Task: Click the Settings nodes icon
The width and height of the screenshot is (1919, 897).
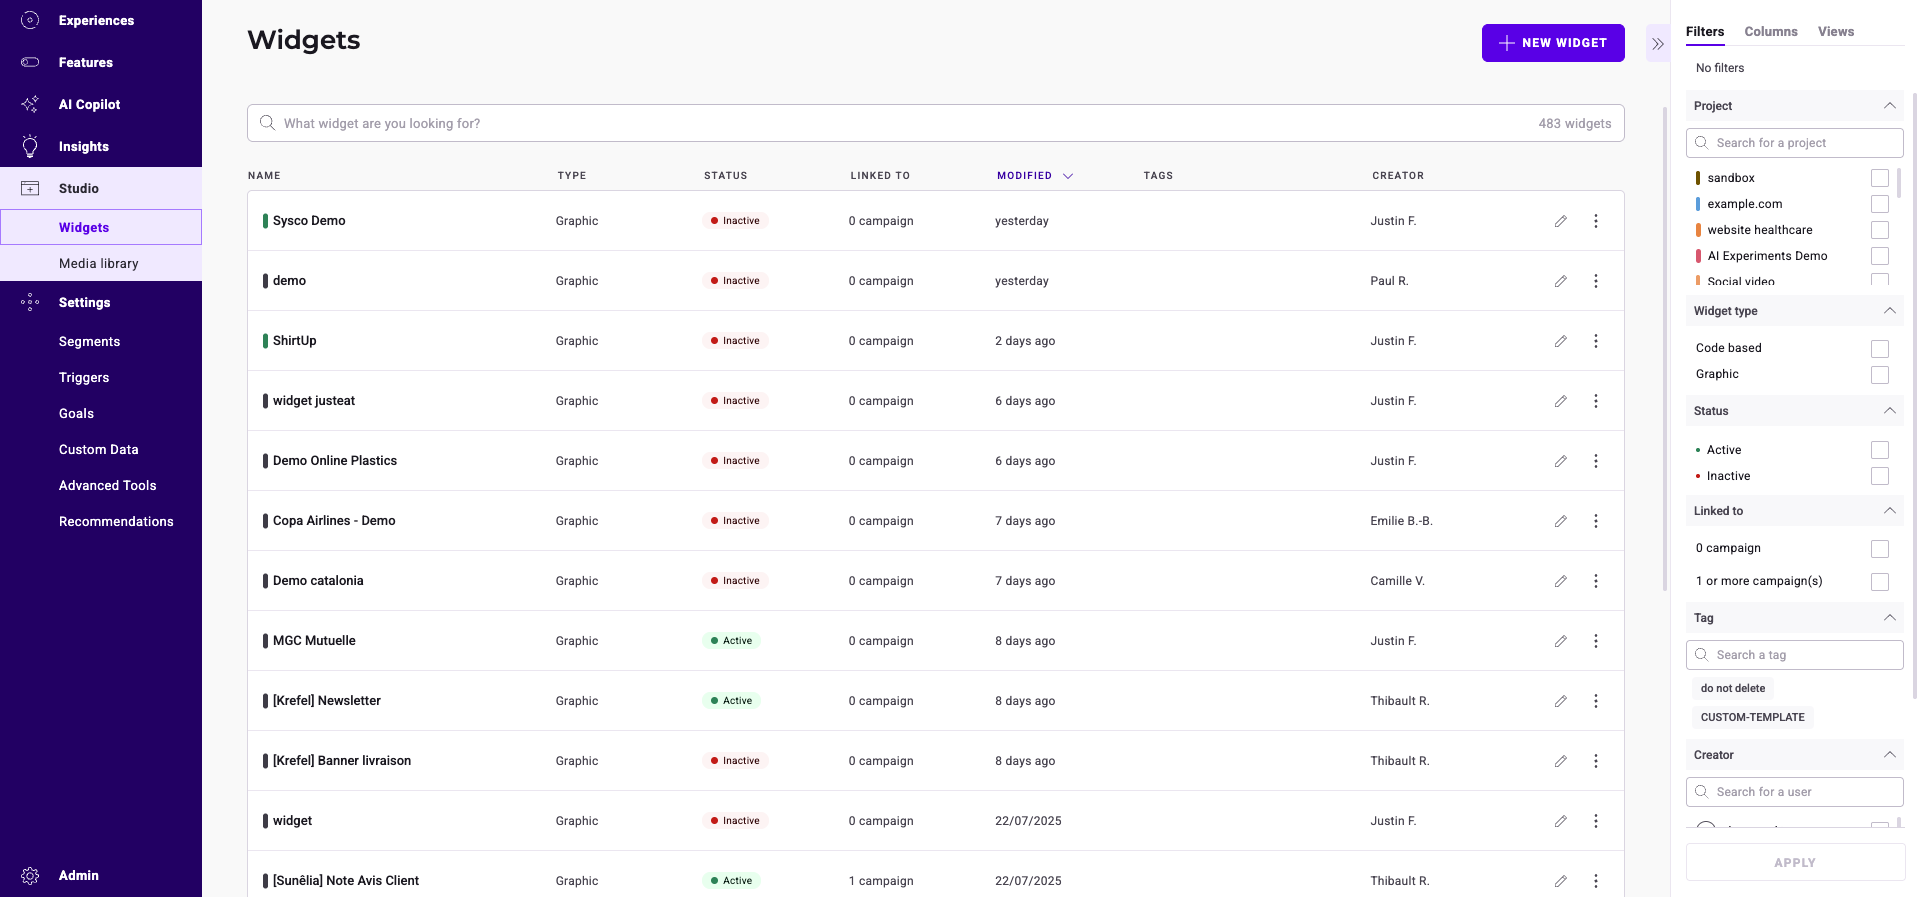Action: [30, 302]
